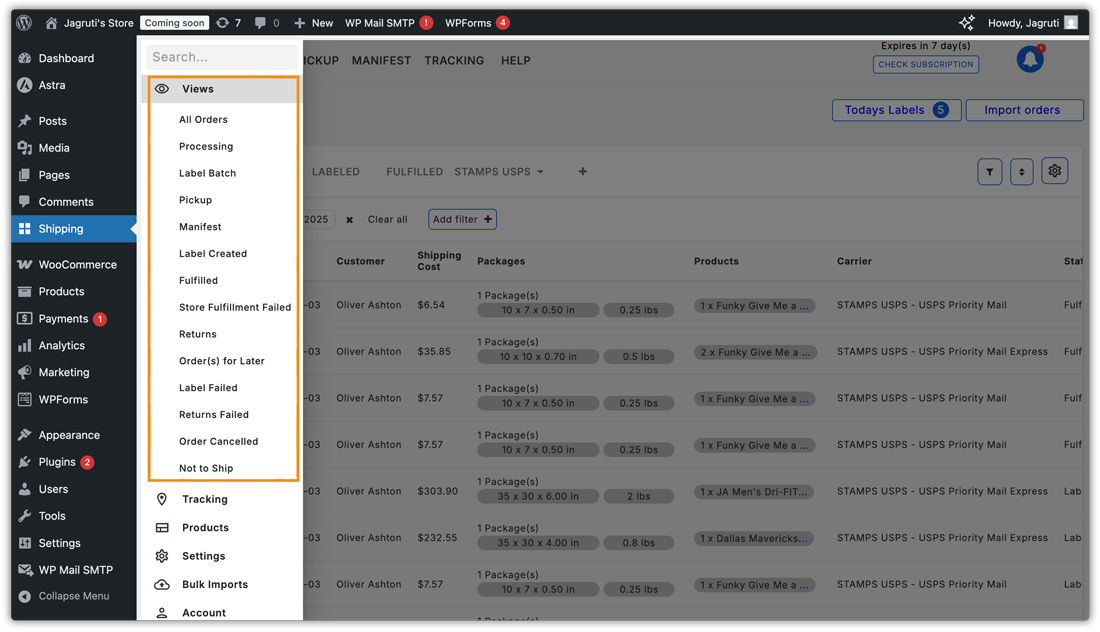Click the Add filter button
Viewport: 1100px width, 632px height.
[x=462, y=220]
